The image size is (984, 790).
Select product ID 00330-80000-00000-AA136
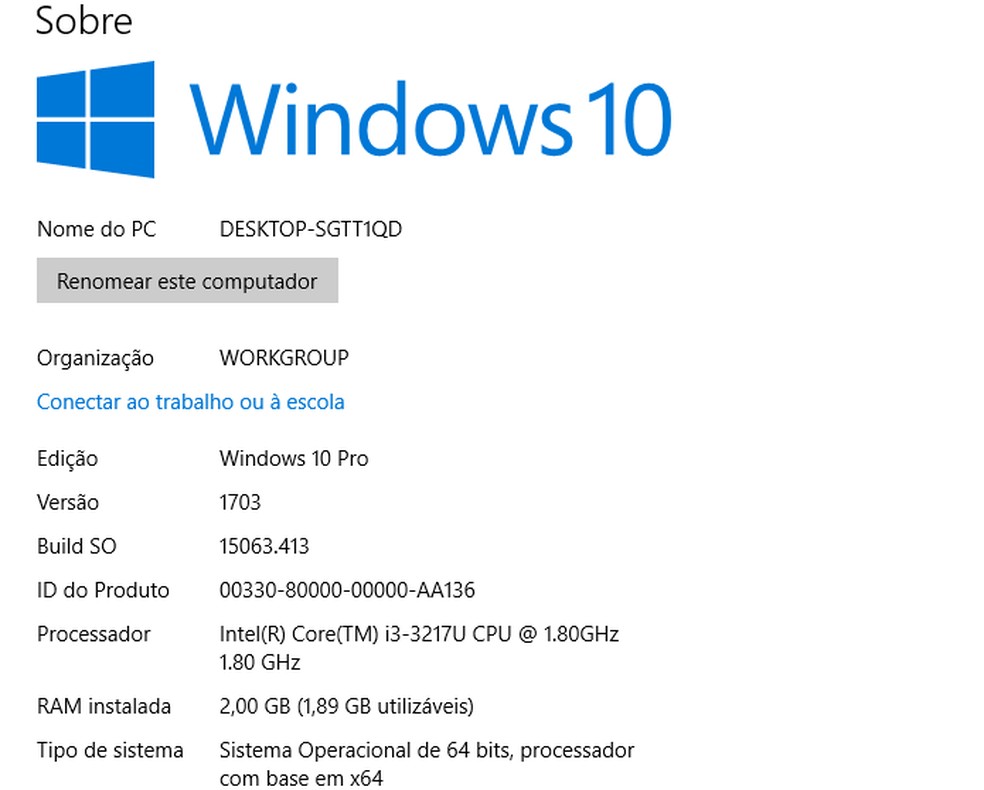click(x=347, y=590)
